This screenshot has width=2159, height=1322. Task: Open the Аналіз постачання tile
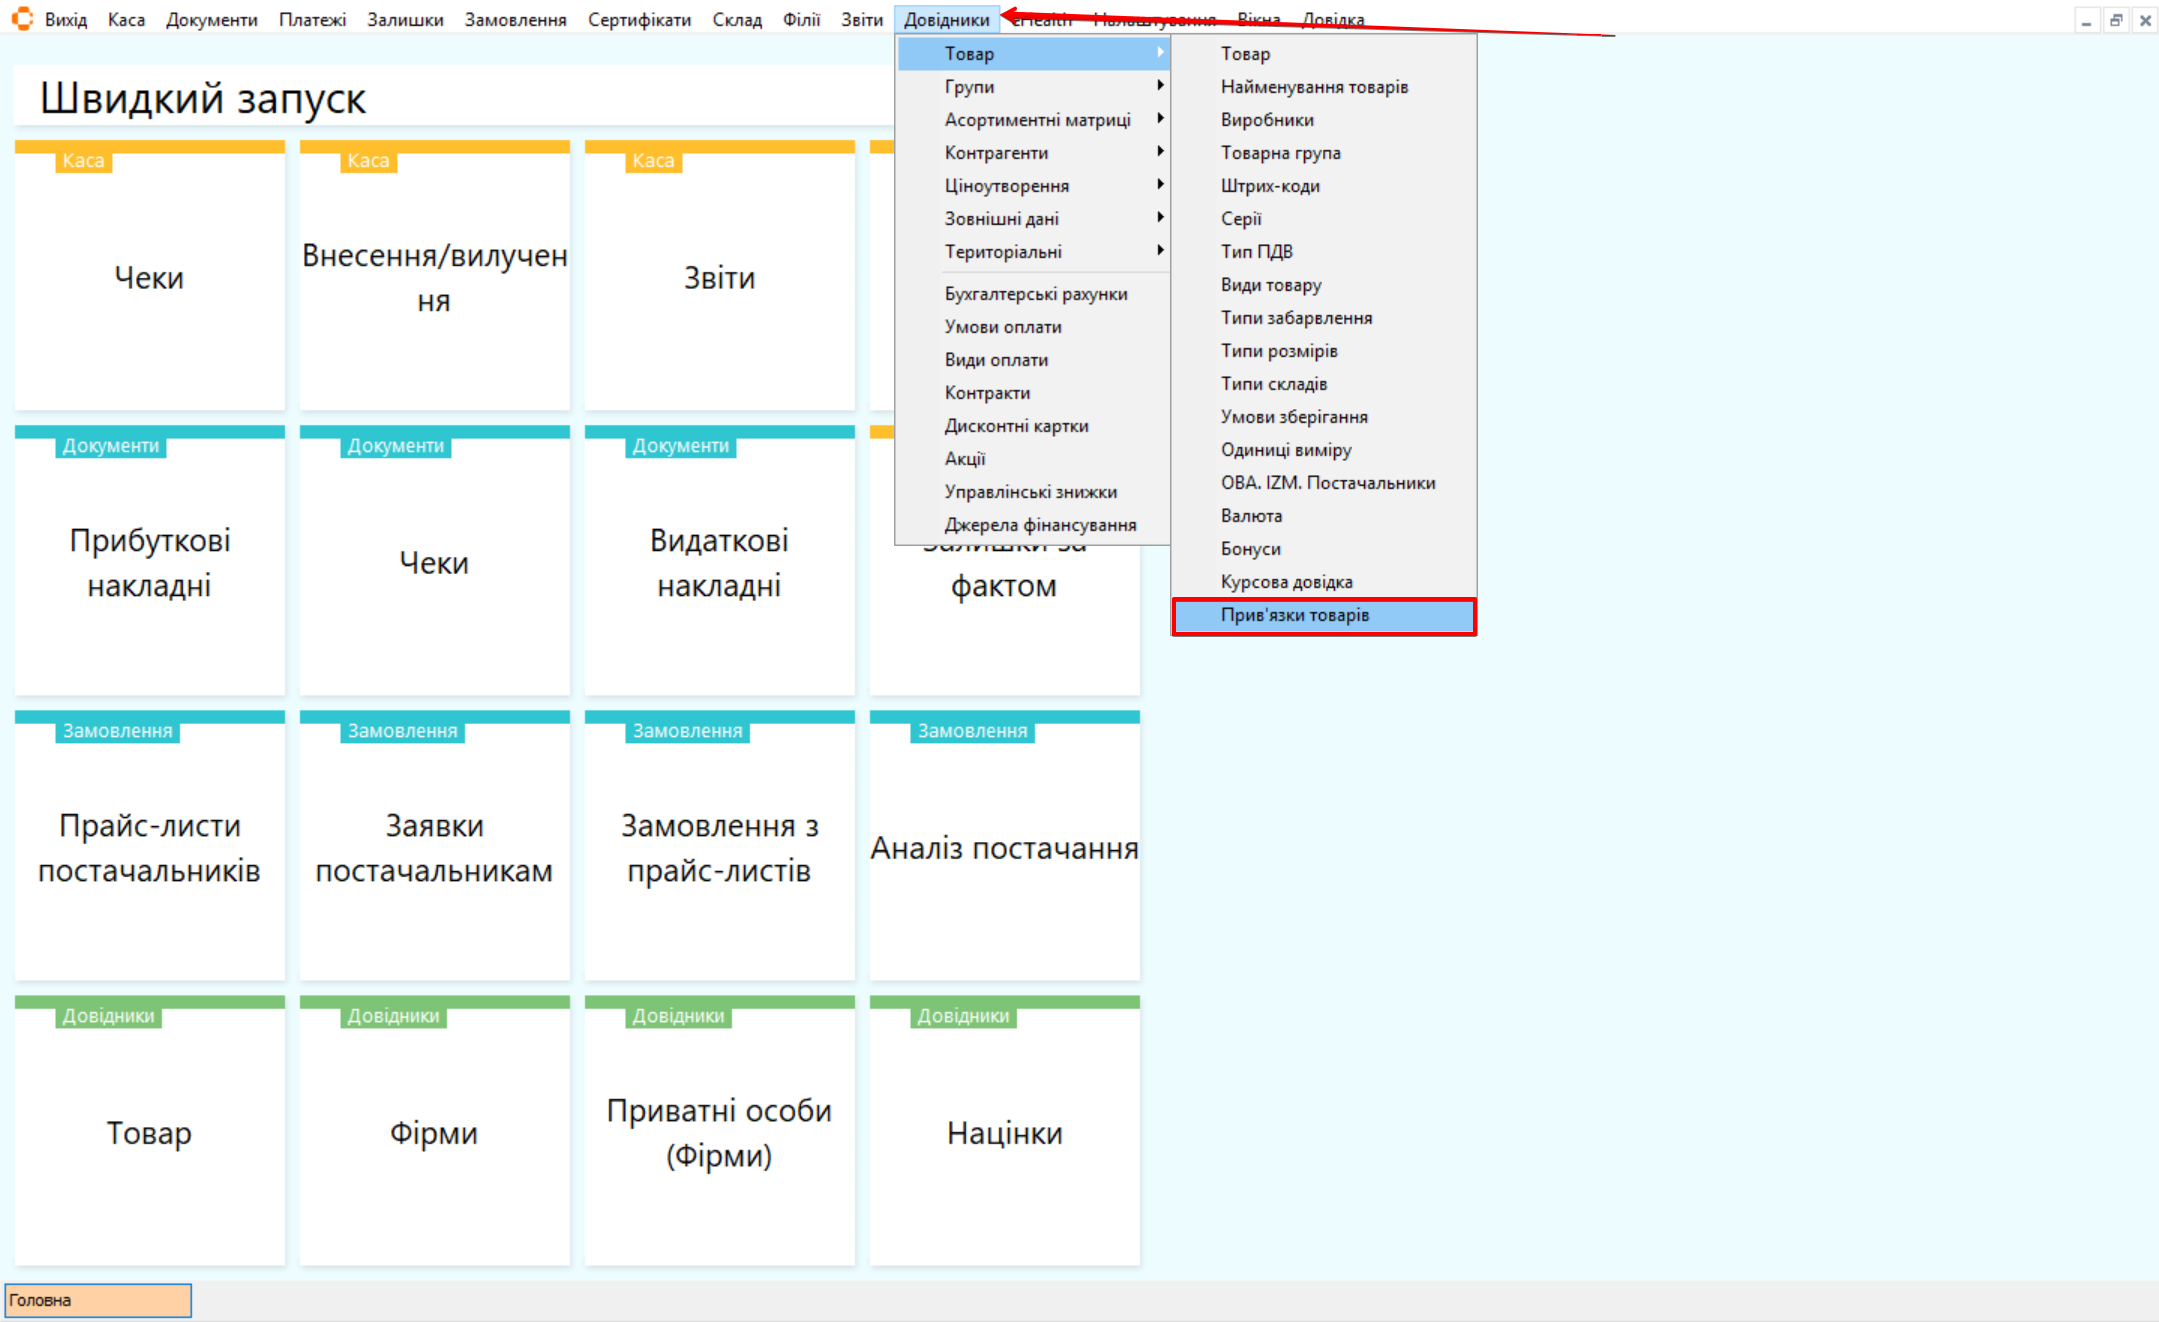click(x=1004, y=847)
